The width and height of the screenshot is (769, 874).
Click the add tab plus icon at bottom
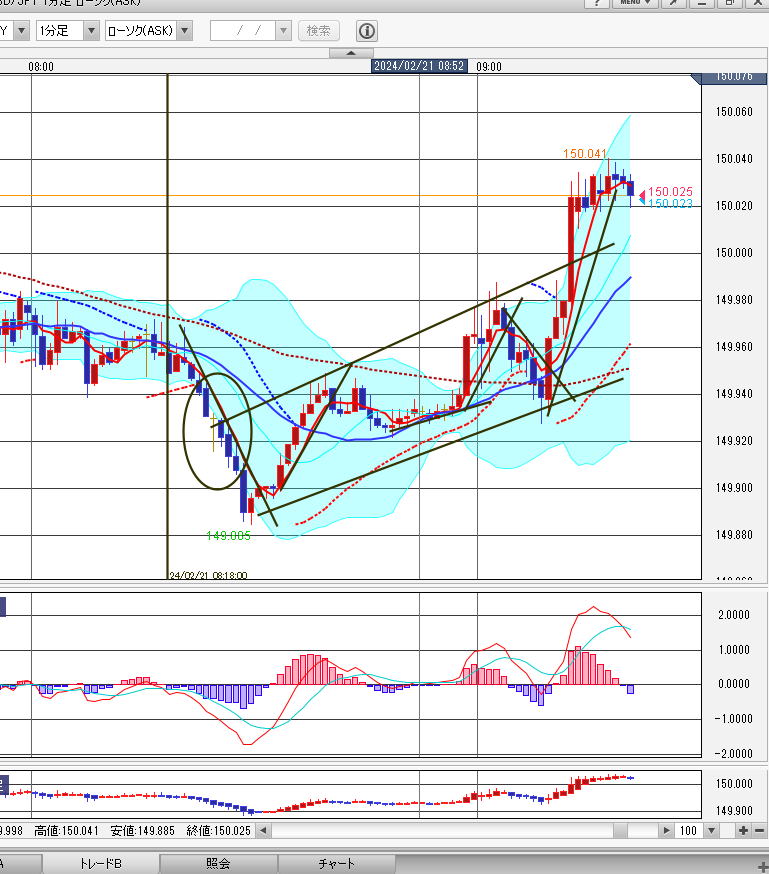point(763,865)
